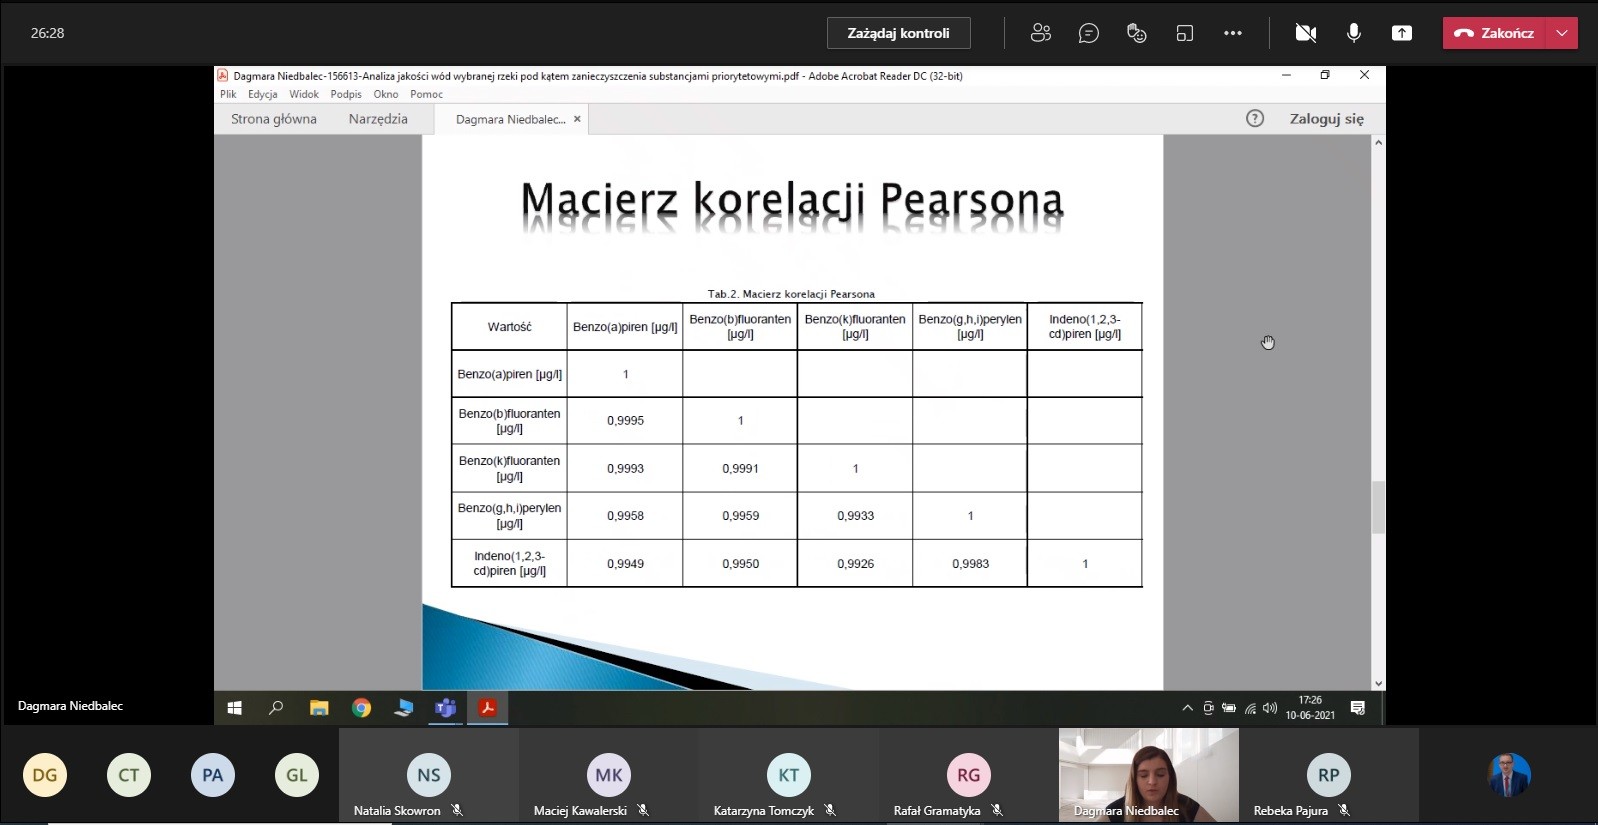1598x825 pixels.
Task: Click the Adobe Acrobat taskbar icon
Action: [488, 708]
